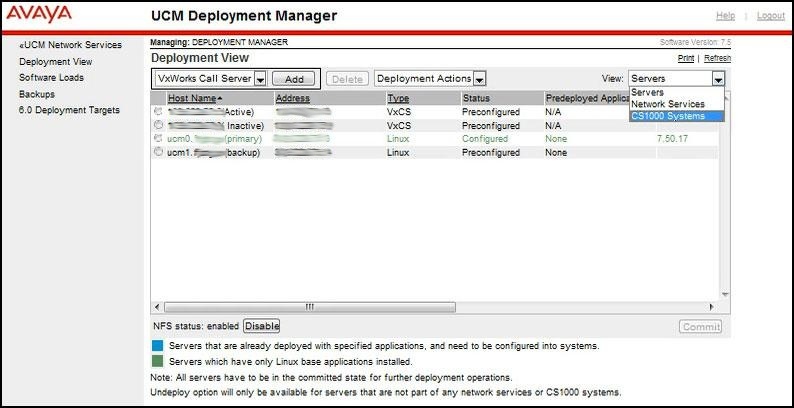Click version 7.50.17 in ucm0 row

pyautogui.click(x=672, y=139)
